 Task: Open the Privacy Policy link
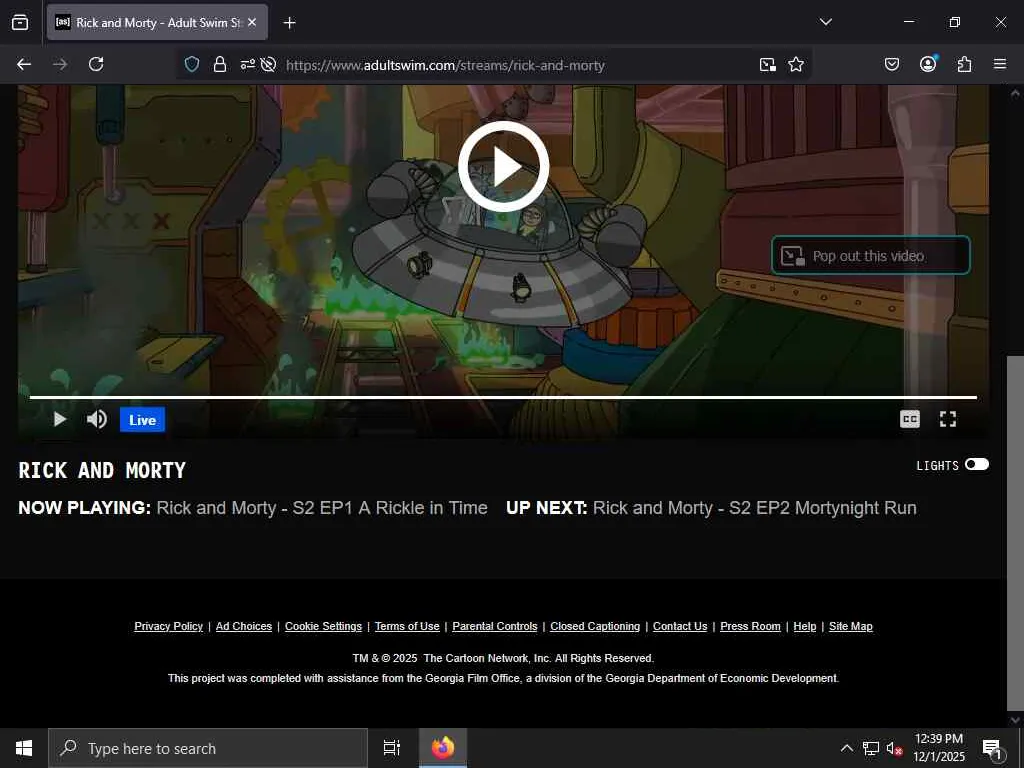168,626
